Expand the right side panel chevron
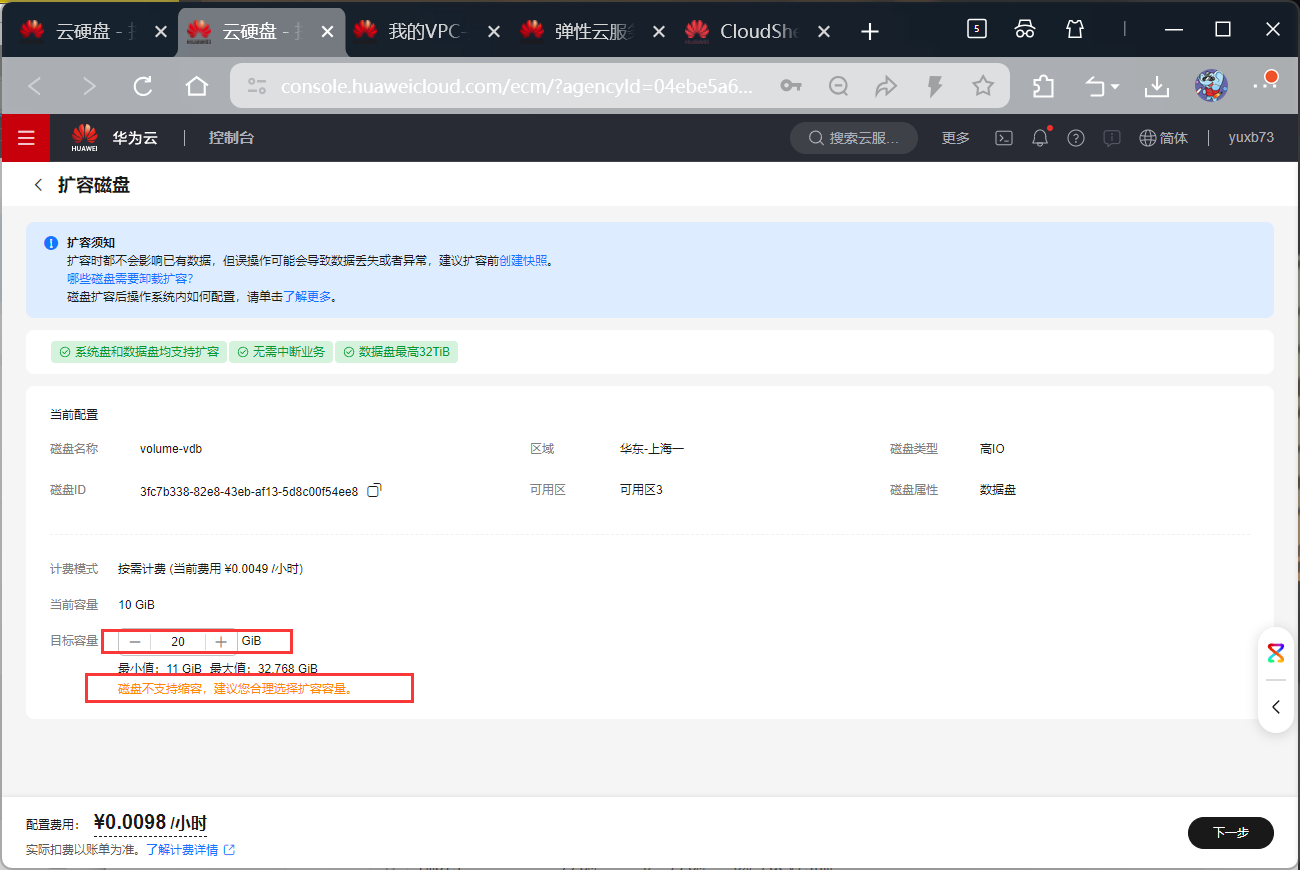This screenshot has height=870, width=1300. tap(1276, 707)
